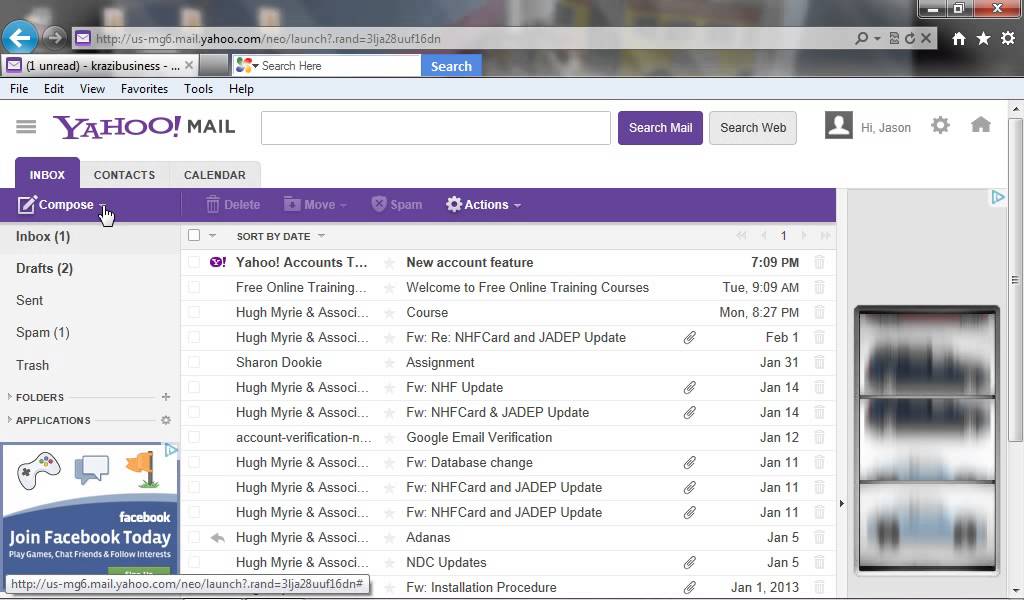Open the Drafts (2) folder
This screenshot has width=1024, height=600.
[44, 268]
